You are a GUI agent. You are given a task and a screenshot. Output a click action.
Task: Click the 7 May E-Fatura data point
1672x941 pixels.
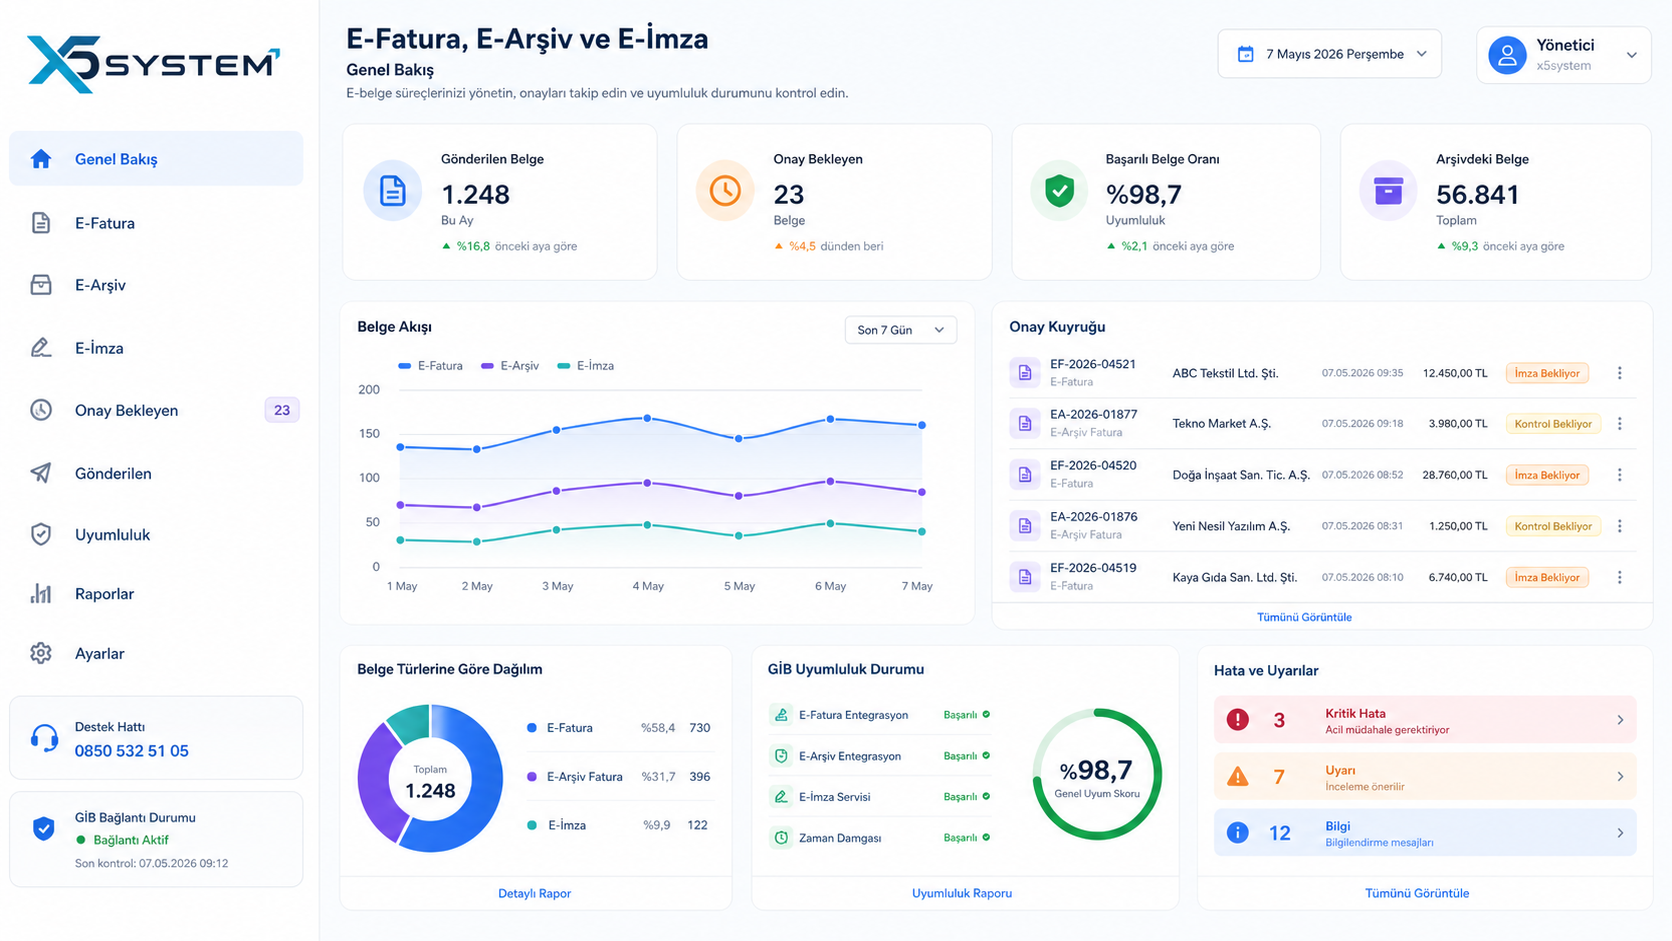[922, 425]
